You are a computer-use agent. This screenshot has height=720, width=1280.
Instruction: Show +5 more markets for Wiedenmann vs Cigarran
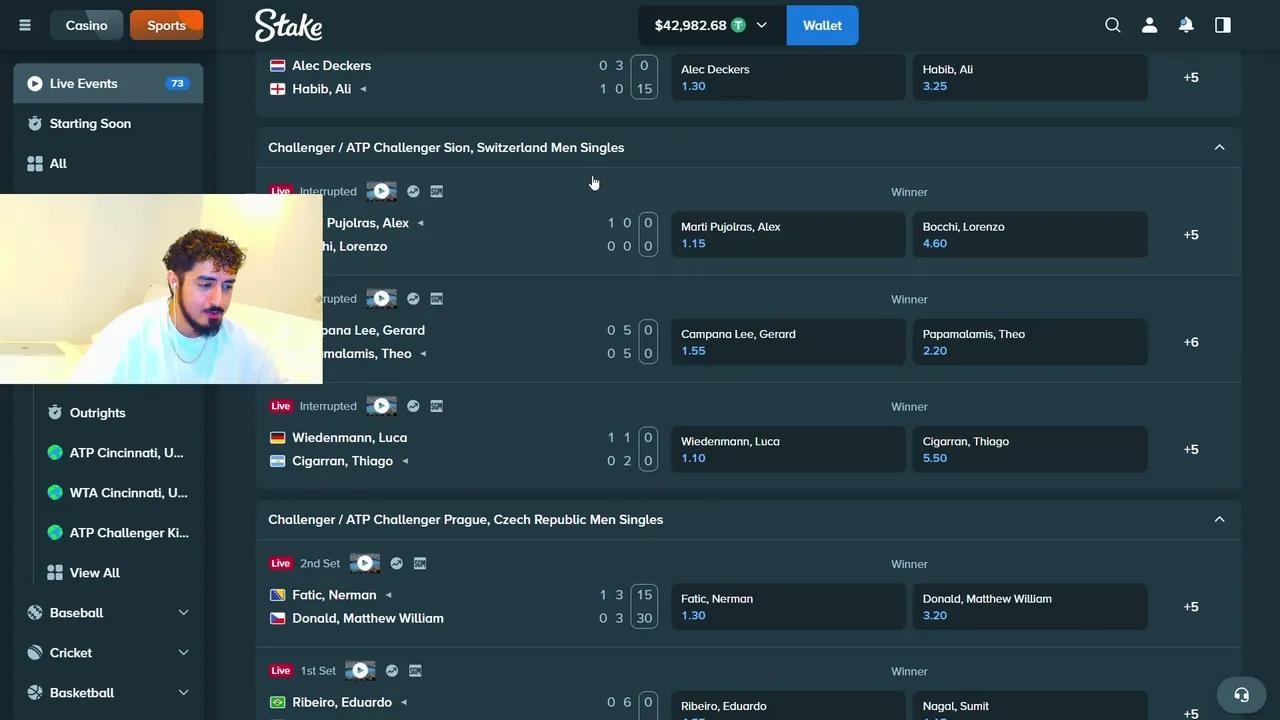pos(1191,449)
